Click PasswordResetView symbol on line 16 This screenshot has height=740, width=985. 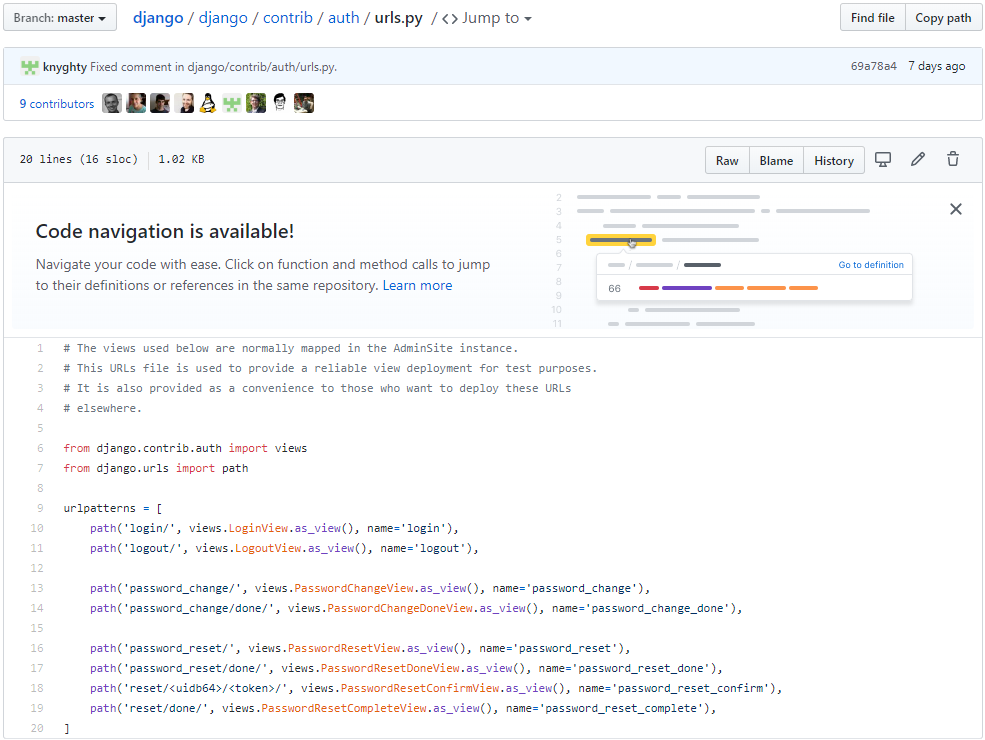tap(344, 648)
